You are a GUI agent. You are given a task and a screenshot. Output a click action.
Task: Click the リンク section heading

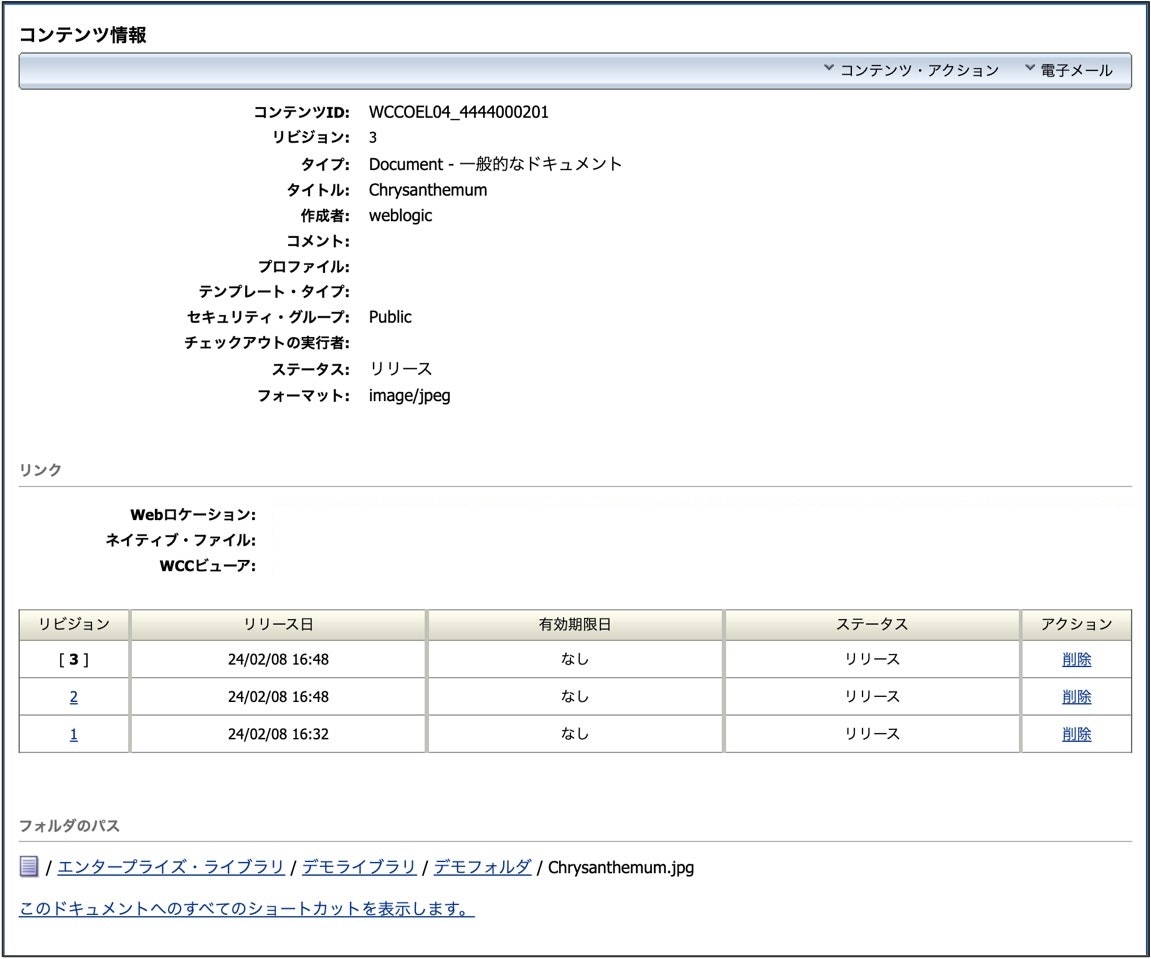[x=40, y=470]
